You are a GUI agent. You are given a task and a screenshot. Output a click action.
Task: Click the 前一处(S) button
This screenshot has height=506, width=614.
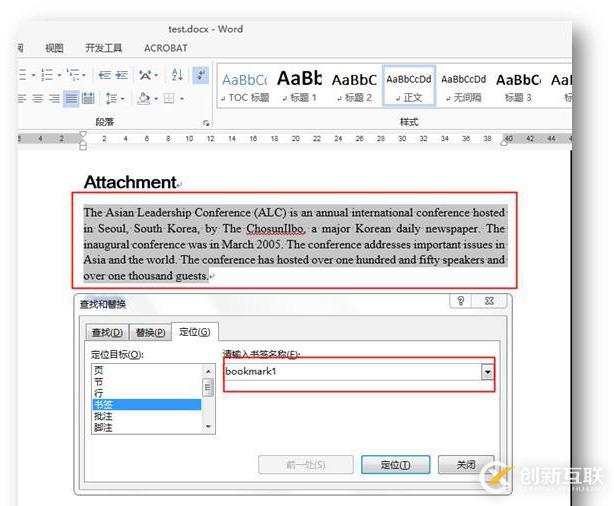pos(306,465)
